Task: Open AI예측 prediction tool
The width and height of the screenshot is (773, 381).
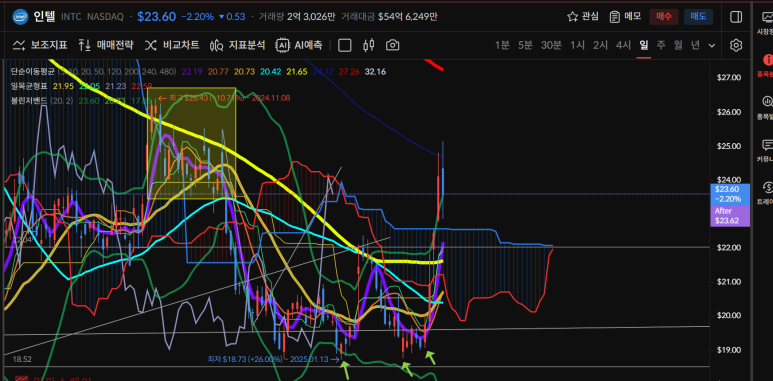Action: pos(299,45)
